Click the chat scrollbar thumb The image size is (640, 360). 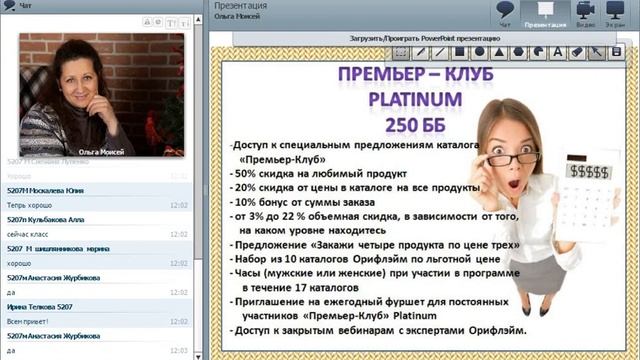tap(198, 141)
